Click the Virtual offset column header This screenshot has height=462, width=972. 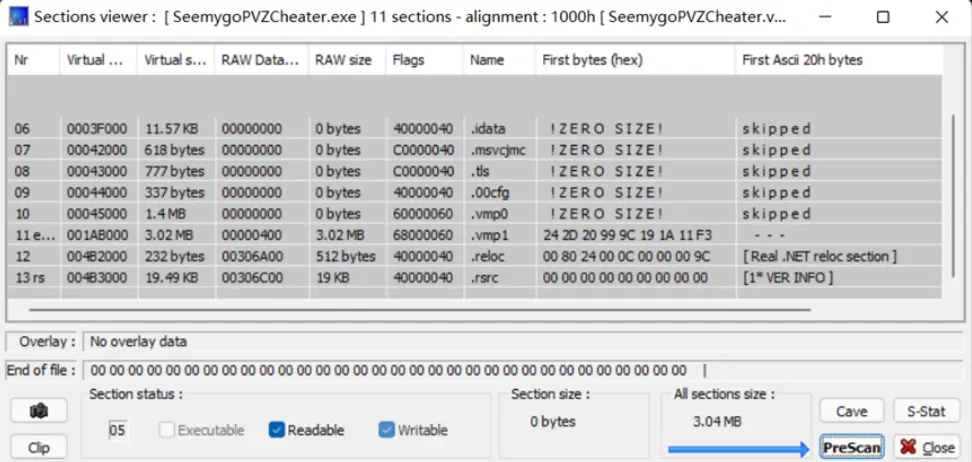99,60
